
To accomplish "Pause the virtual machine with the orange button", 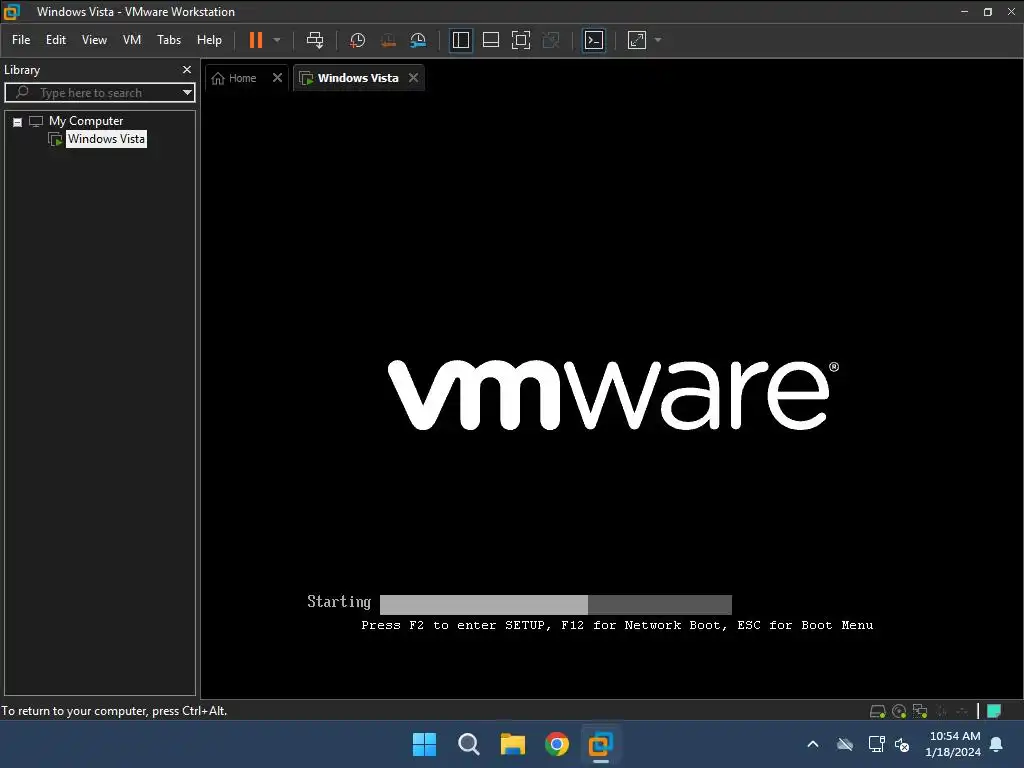I will 255,40.
